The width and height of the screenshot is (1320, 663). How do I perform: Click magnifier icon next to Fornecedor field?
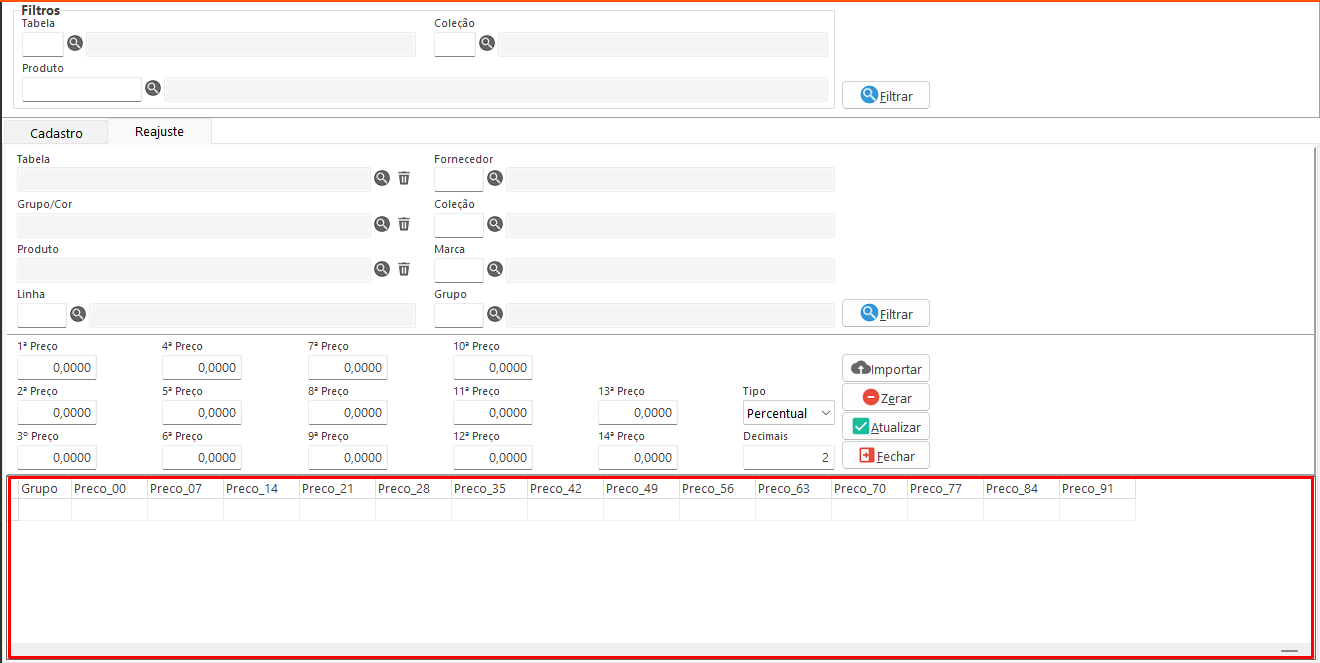pyautogui.click(x=494, y=178)
